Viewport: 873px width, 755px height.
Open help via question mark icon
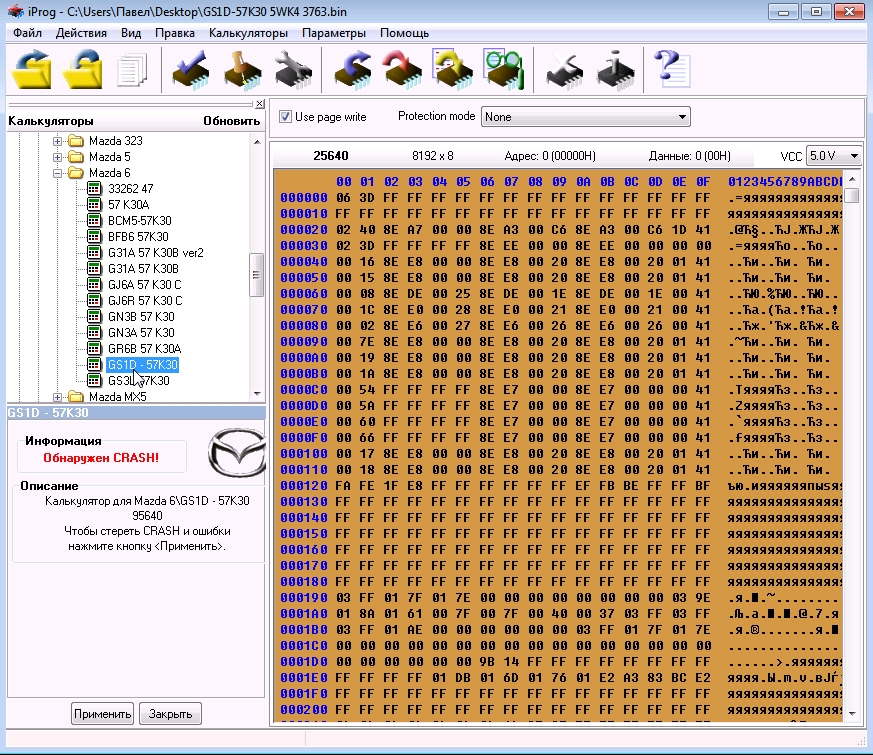pos(671,69)
